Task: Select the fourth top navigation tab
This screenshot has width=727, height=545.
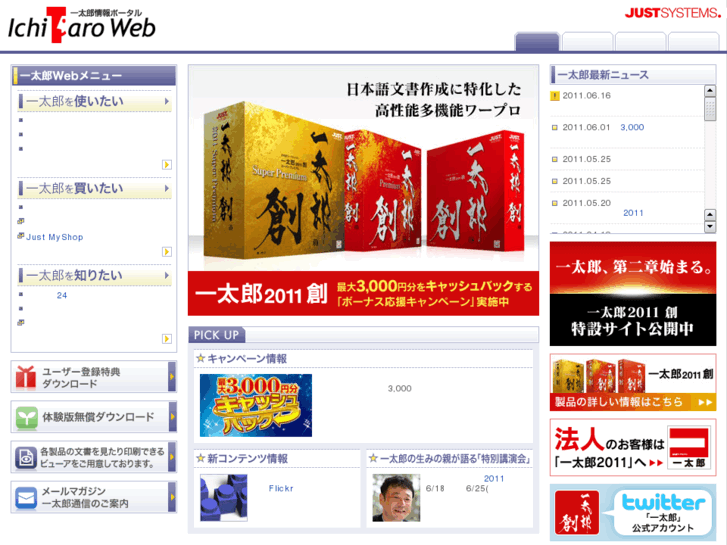Action: (694, 42)
